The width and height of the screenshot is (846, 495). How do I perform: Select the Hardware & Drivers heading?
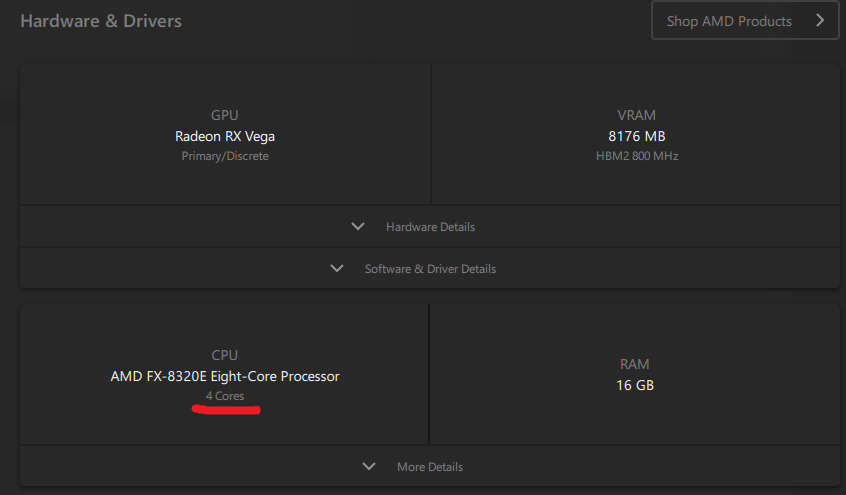[101, 20]
